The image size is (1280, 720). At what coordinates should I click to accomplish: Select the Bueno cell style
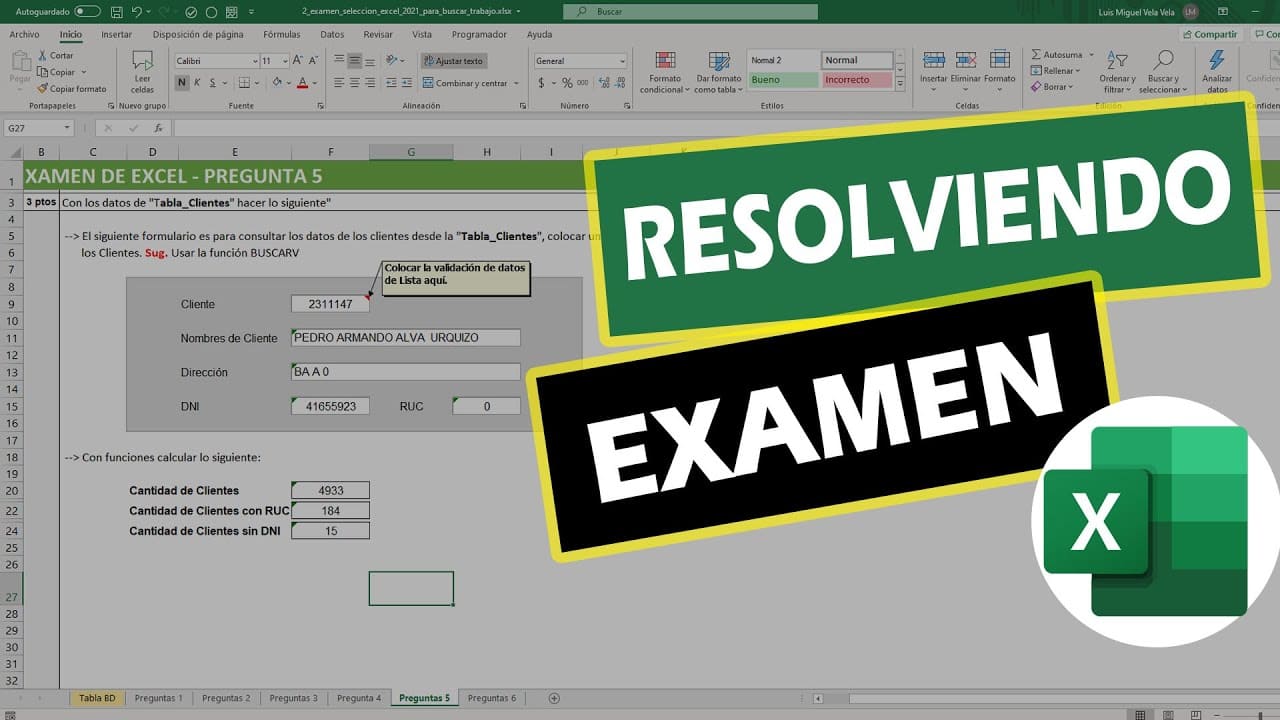tap(783, 80)
